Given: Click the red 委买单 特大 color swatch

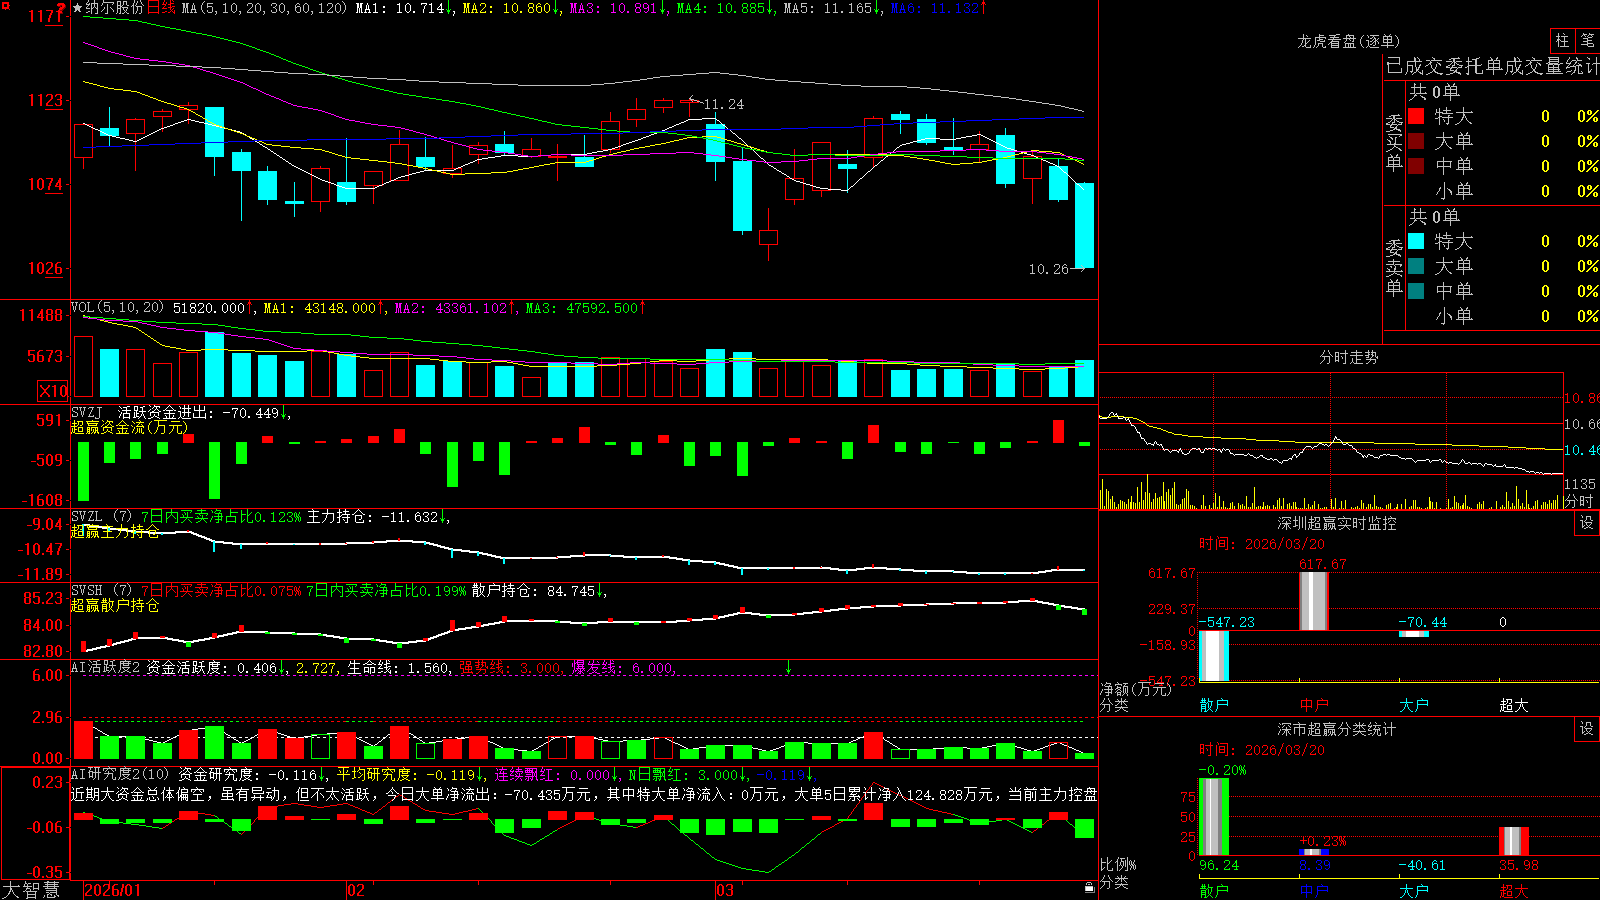Looking at the screenshot, I should pyautogui.click(x=1416, y=116).
